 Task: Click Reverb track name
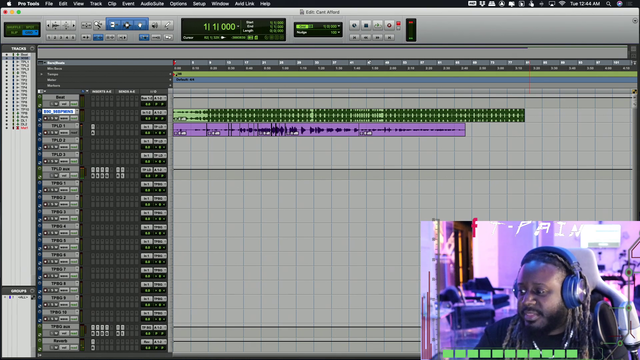tap(60, 341)
